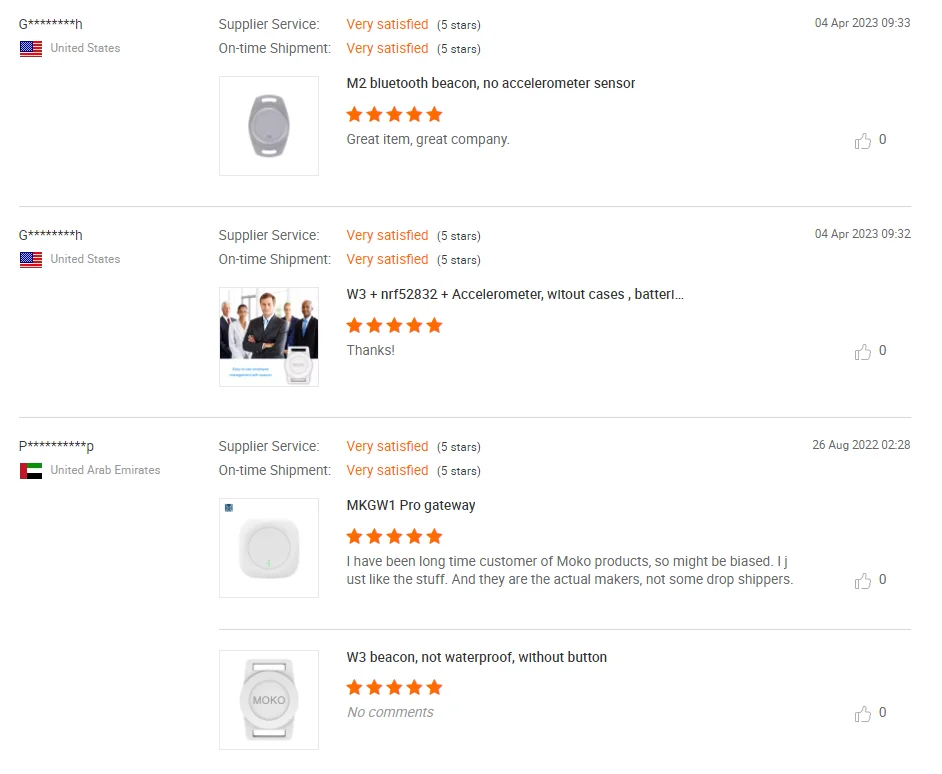Like the "Great item, great company" review
942x774 pixels.
[x=863, y=141]
